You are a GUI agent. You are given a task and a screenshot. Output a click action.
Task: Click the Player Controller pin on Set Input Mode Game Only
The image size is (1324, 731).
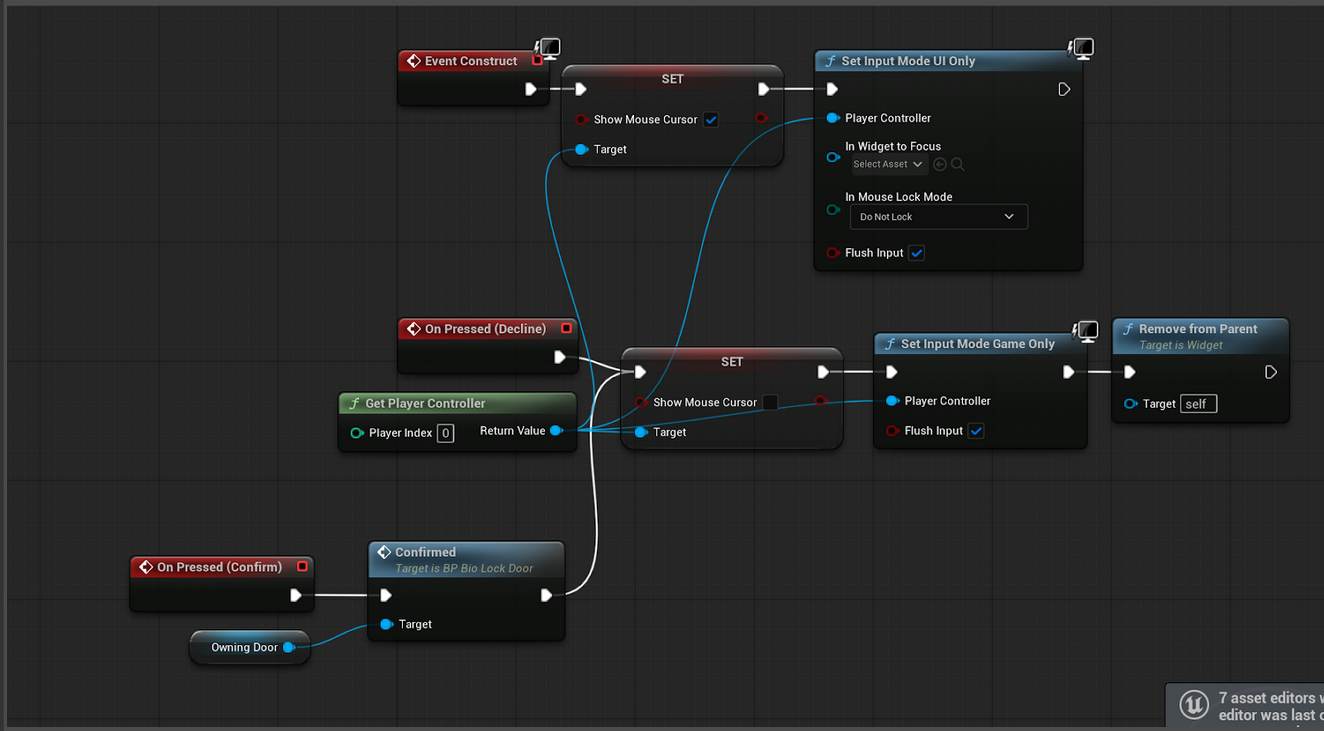coord(892,401)
